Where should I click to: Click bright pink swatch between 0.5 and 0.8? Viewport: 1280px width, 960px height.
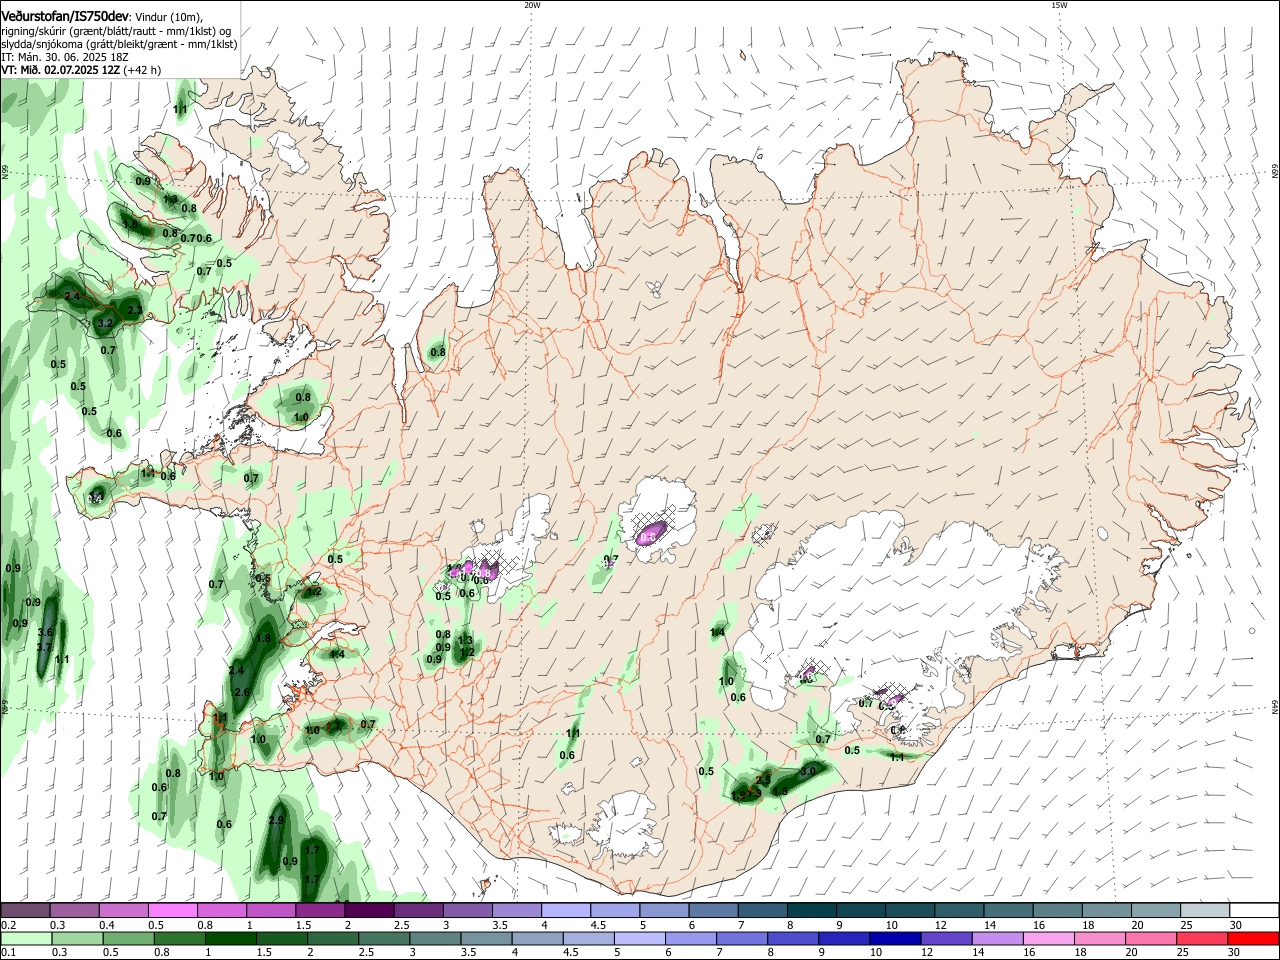[x=172, y=911]
